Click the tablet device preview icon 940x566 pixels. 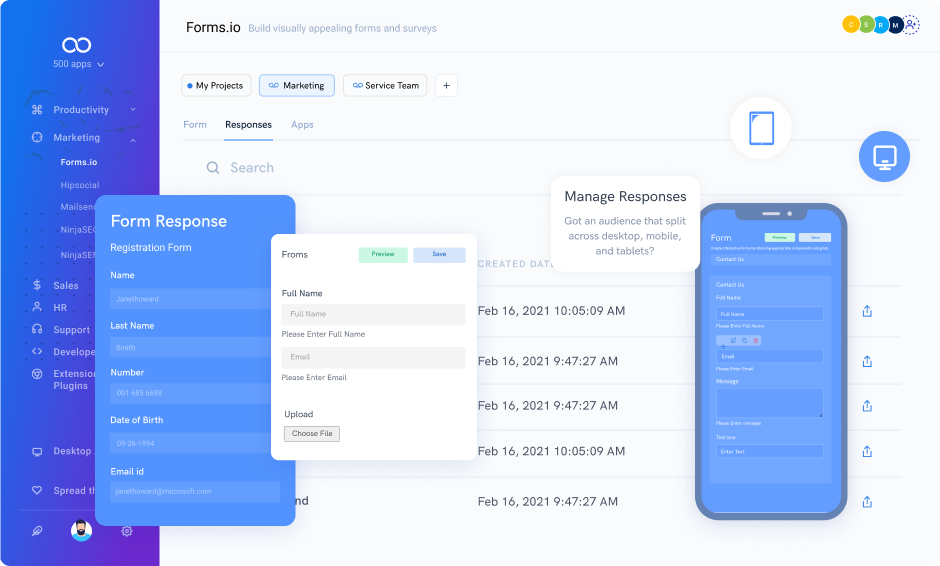(x=761, y=128)
